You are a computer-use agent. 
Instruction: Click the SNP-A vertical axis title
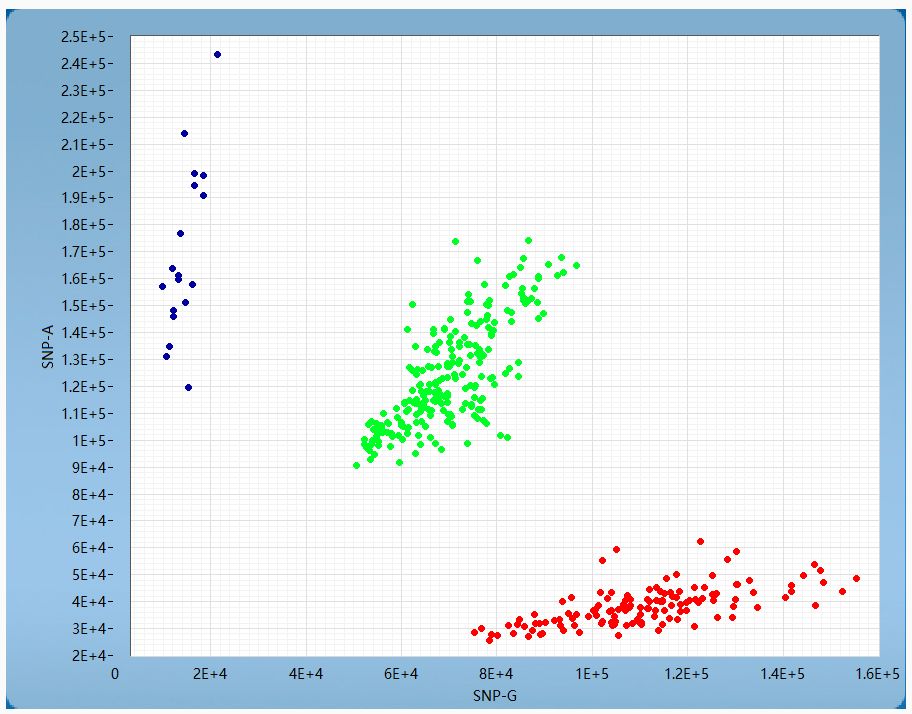point(47,345)
